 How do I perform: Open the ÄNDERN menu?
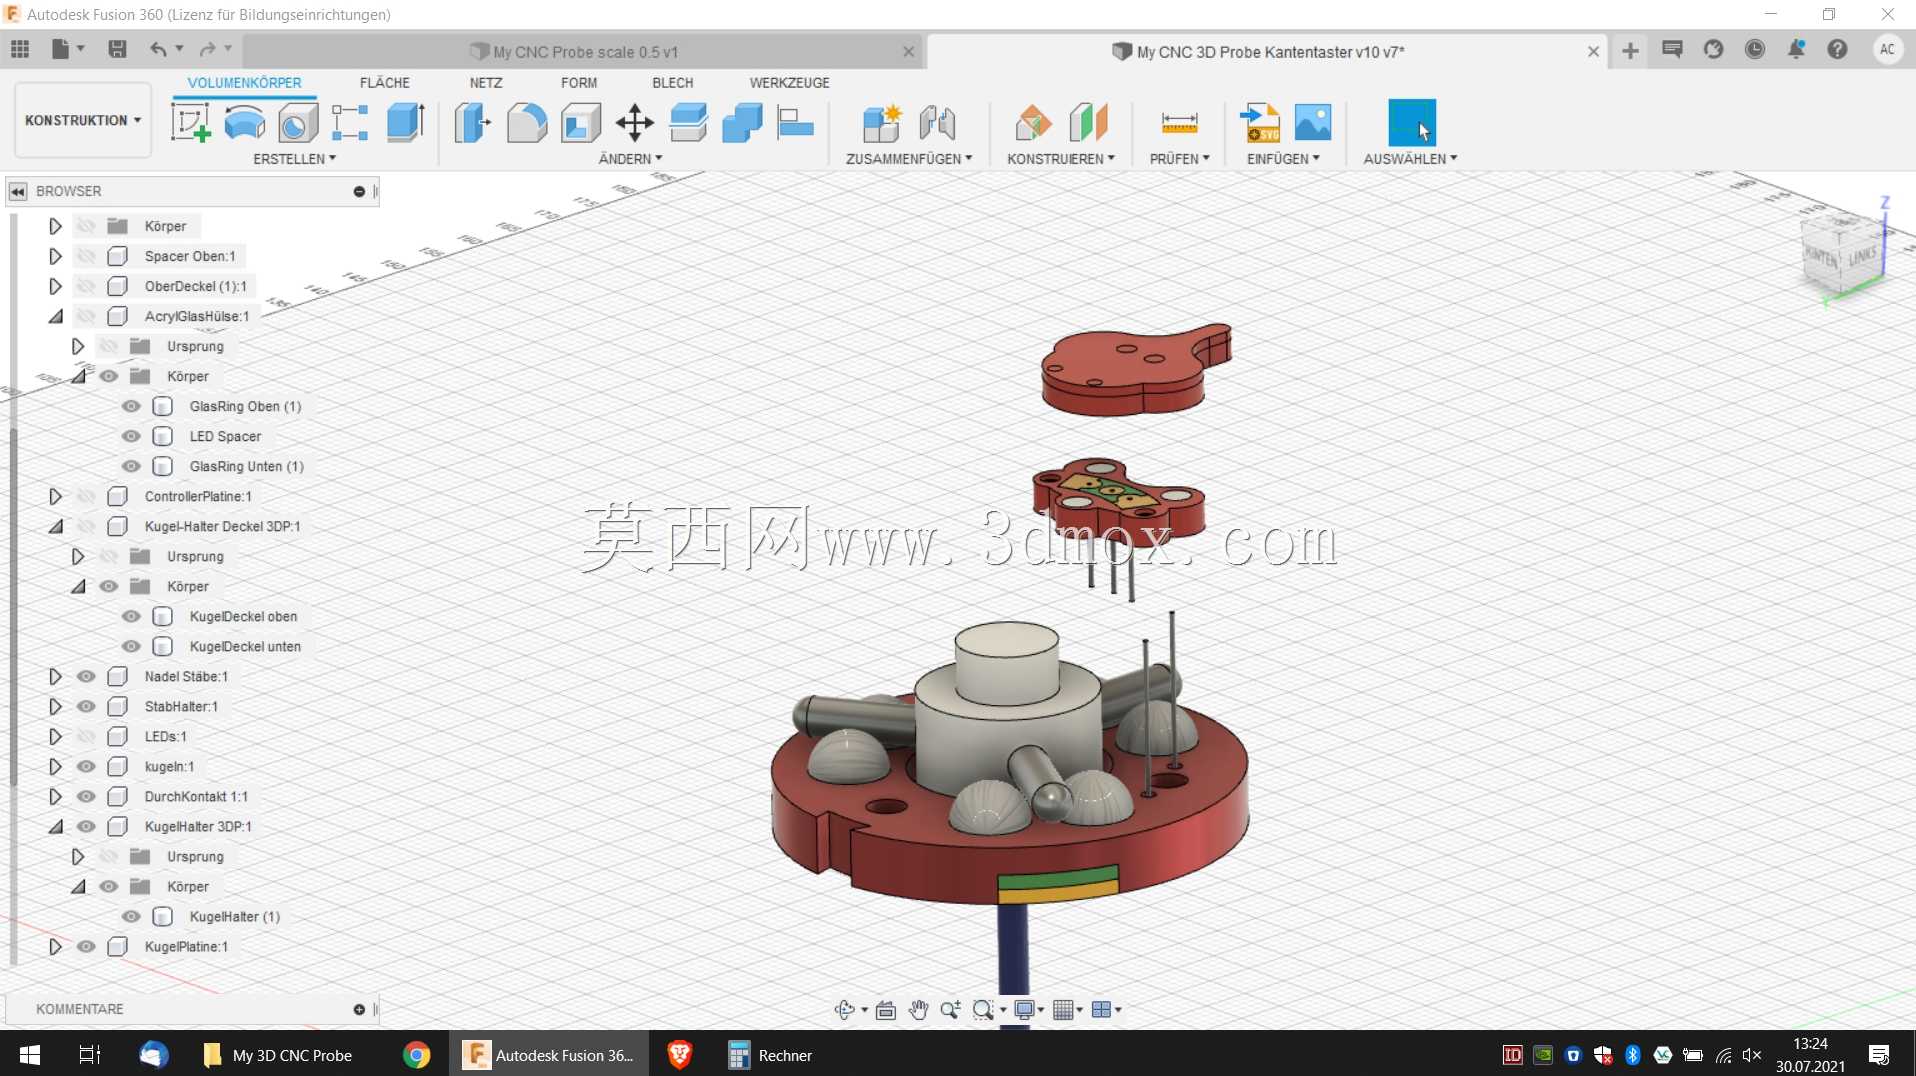(630, 159)
